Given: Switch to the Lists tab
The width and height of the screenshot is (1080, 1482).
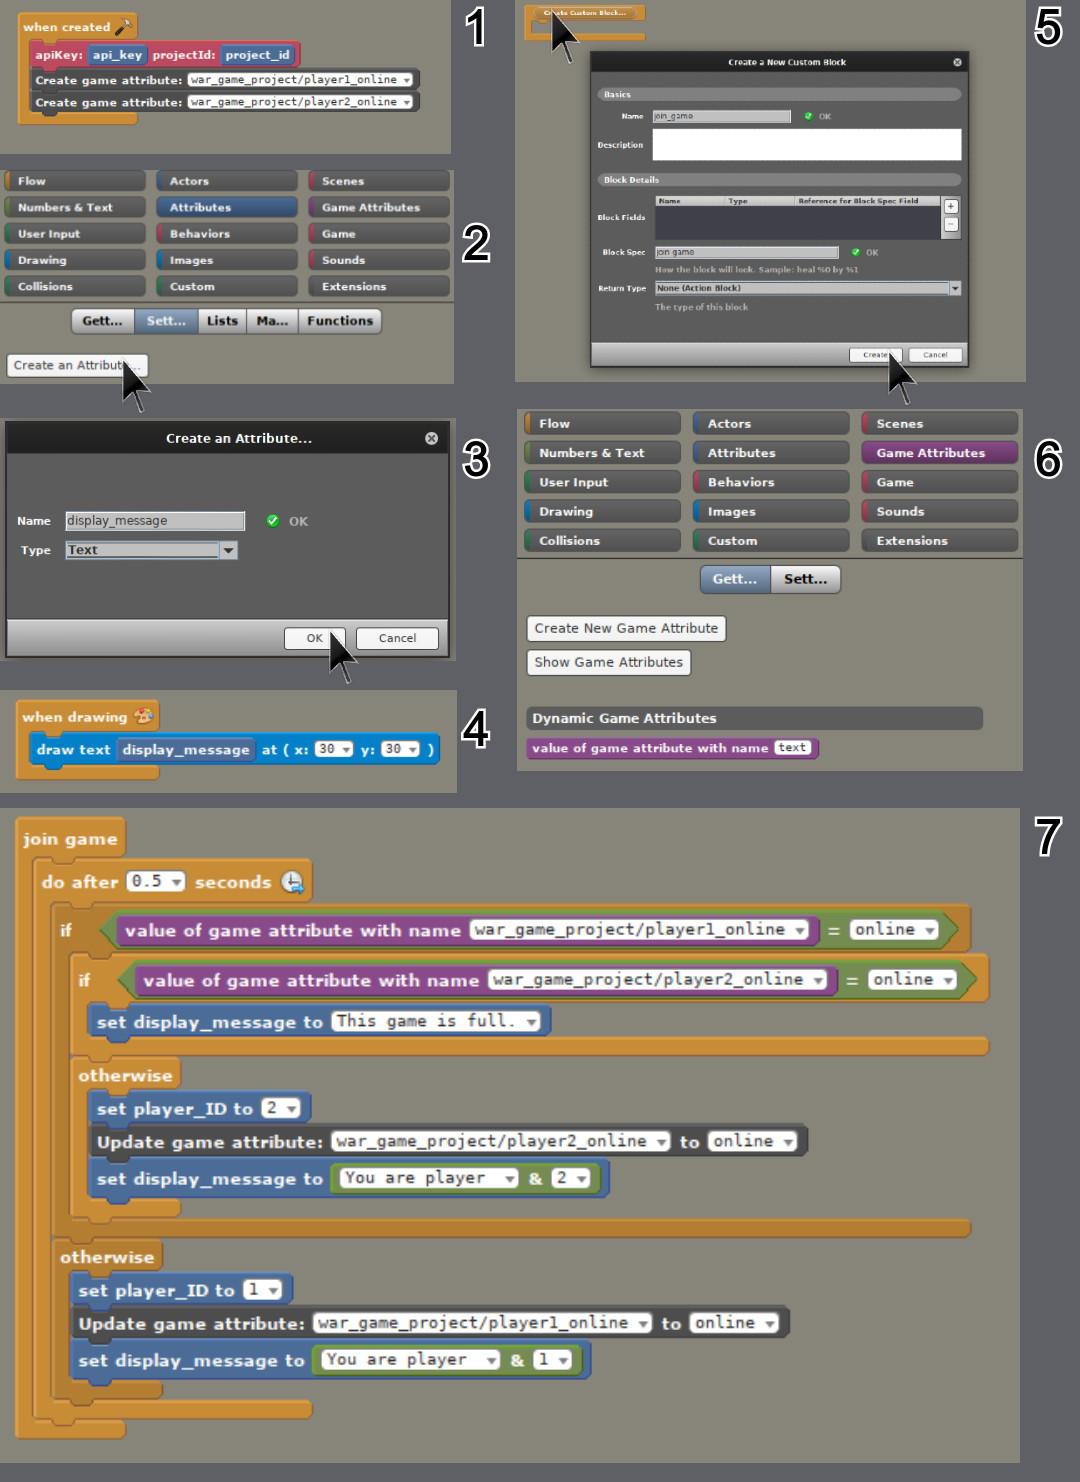Looking at the screenshot, I should (x=221, y=320).
